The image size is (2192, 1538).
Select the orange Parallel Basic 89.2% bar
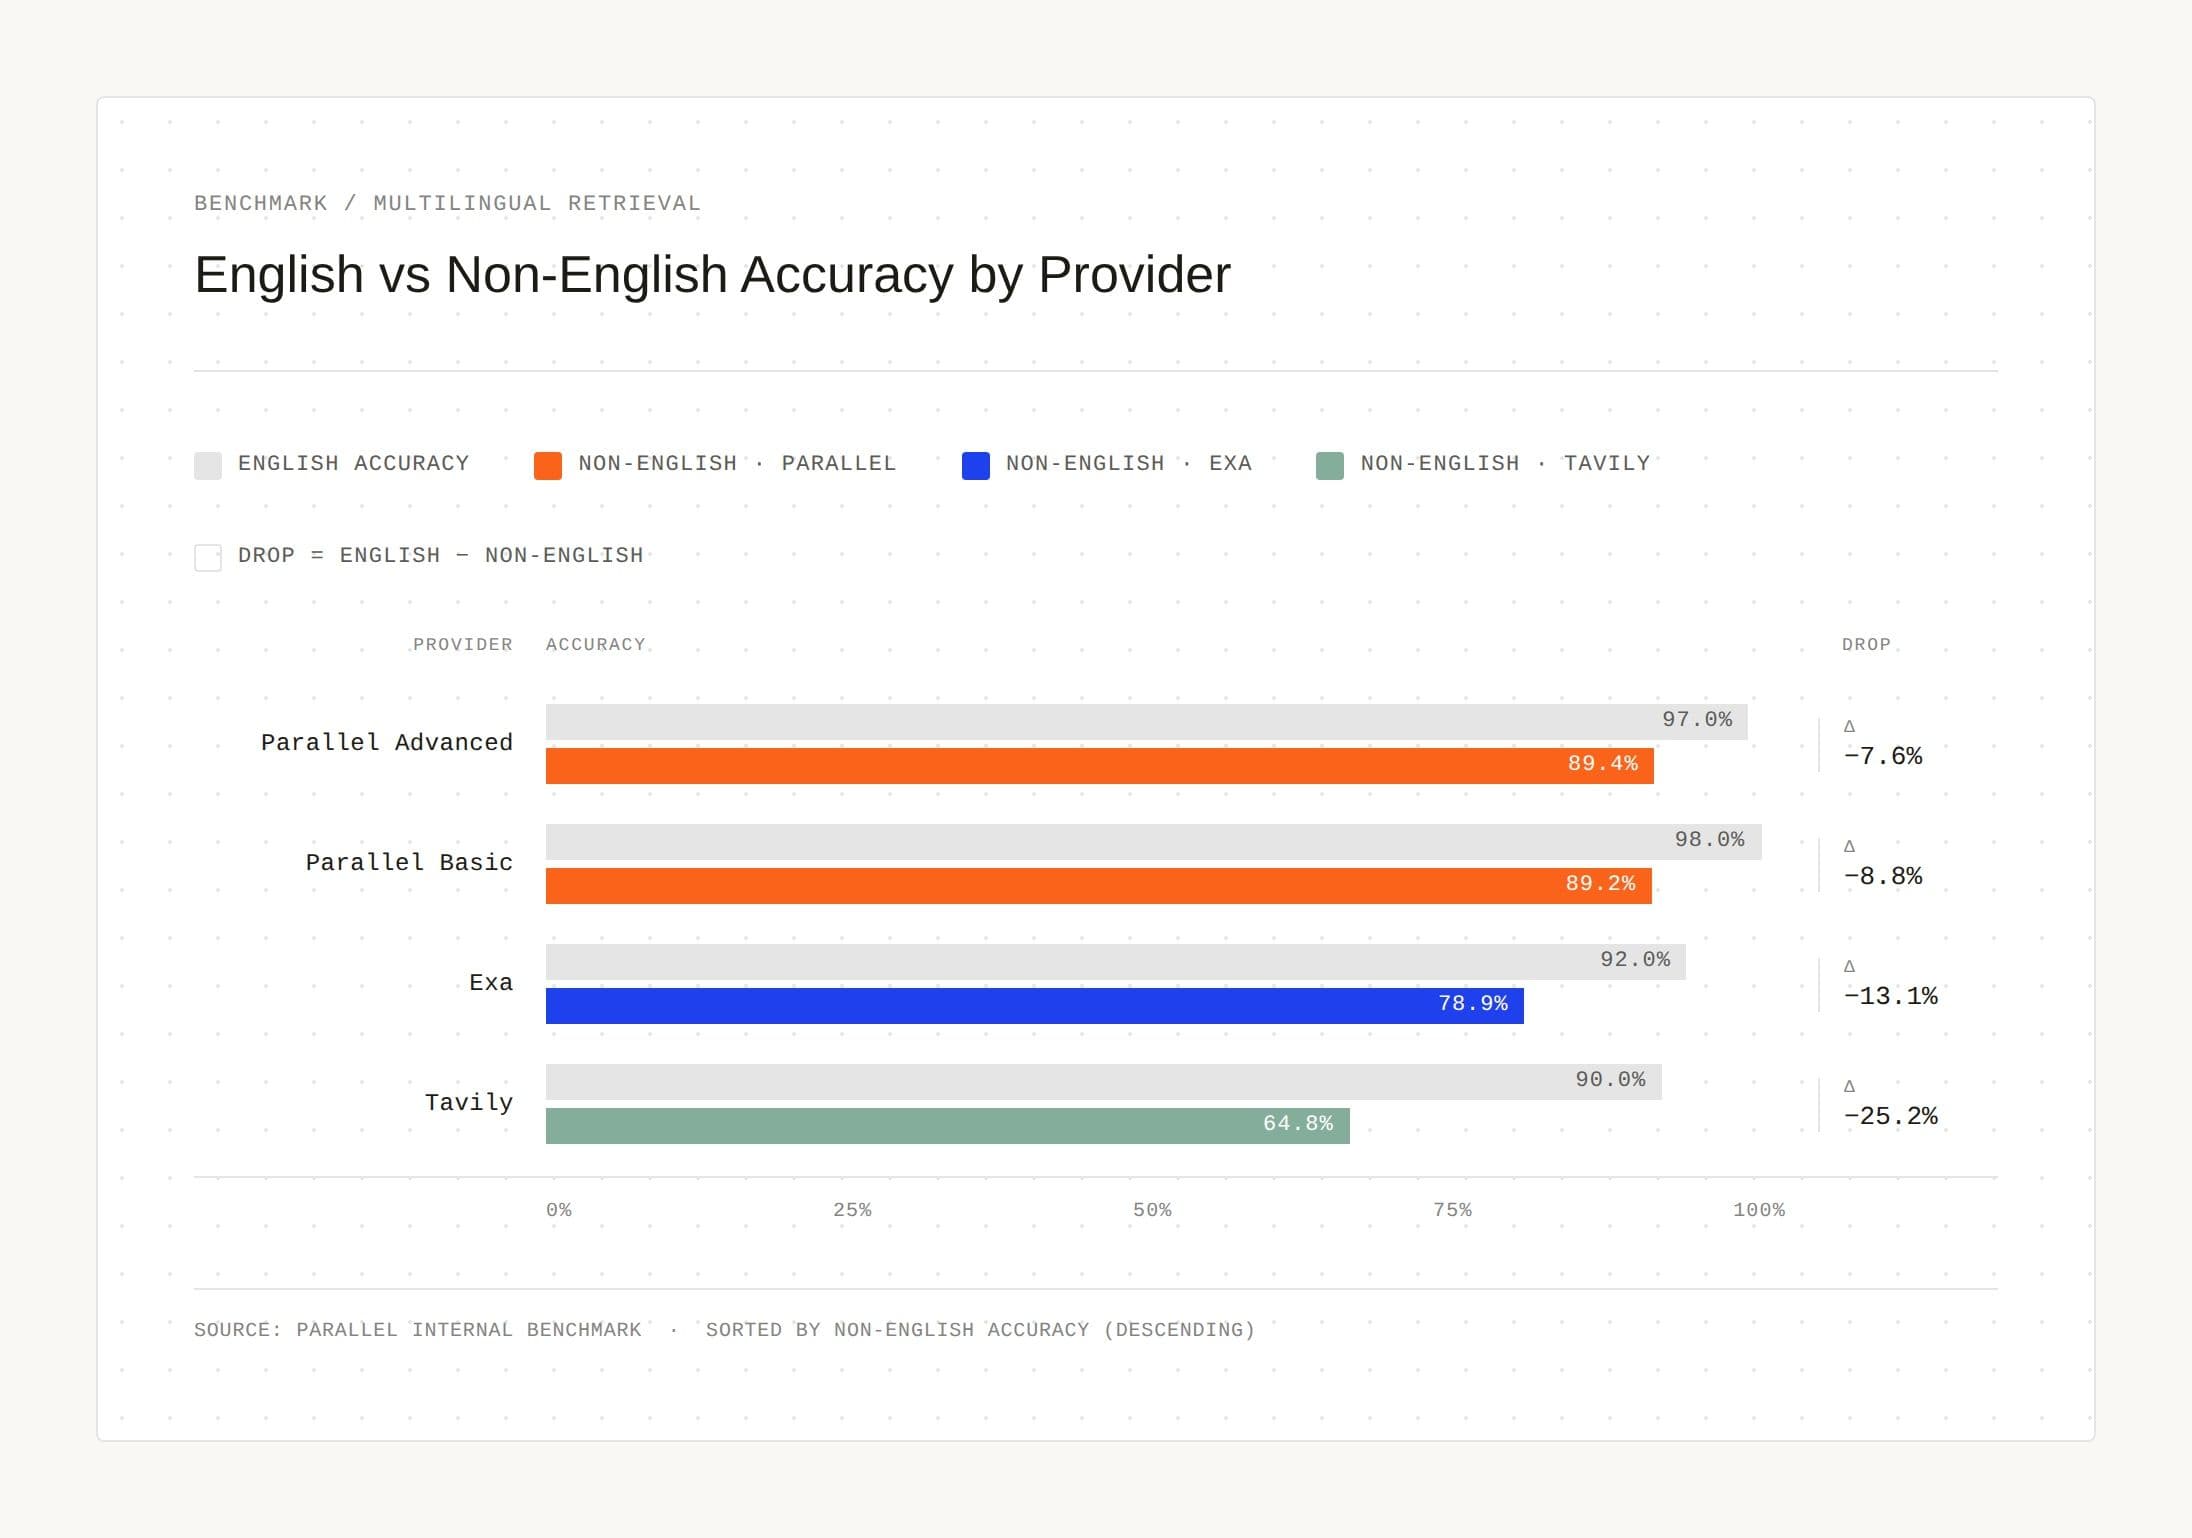click(x=1098, y=886)
